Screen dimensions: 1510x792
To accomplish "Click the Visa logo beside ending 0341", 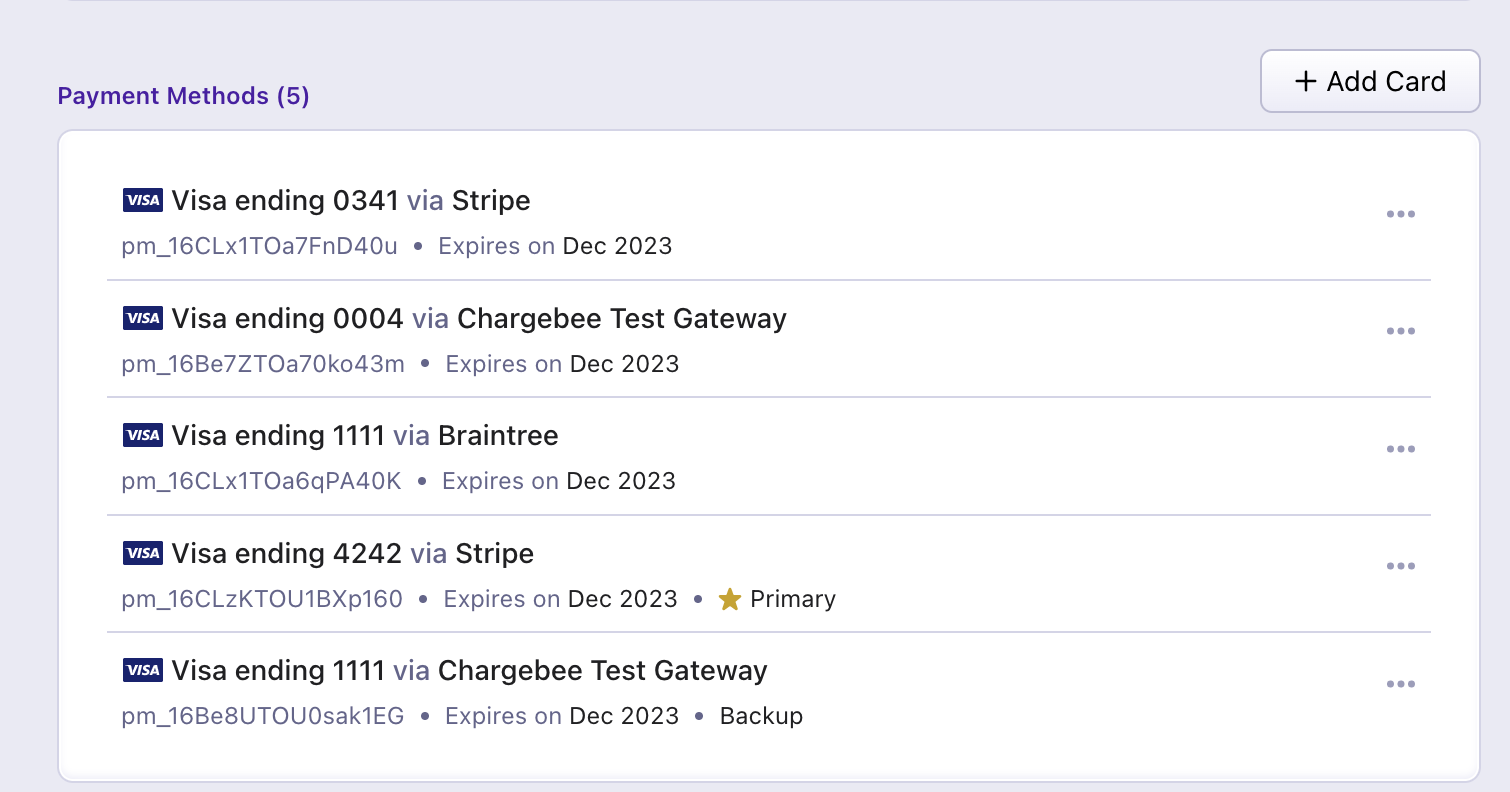I will (142, 201).
